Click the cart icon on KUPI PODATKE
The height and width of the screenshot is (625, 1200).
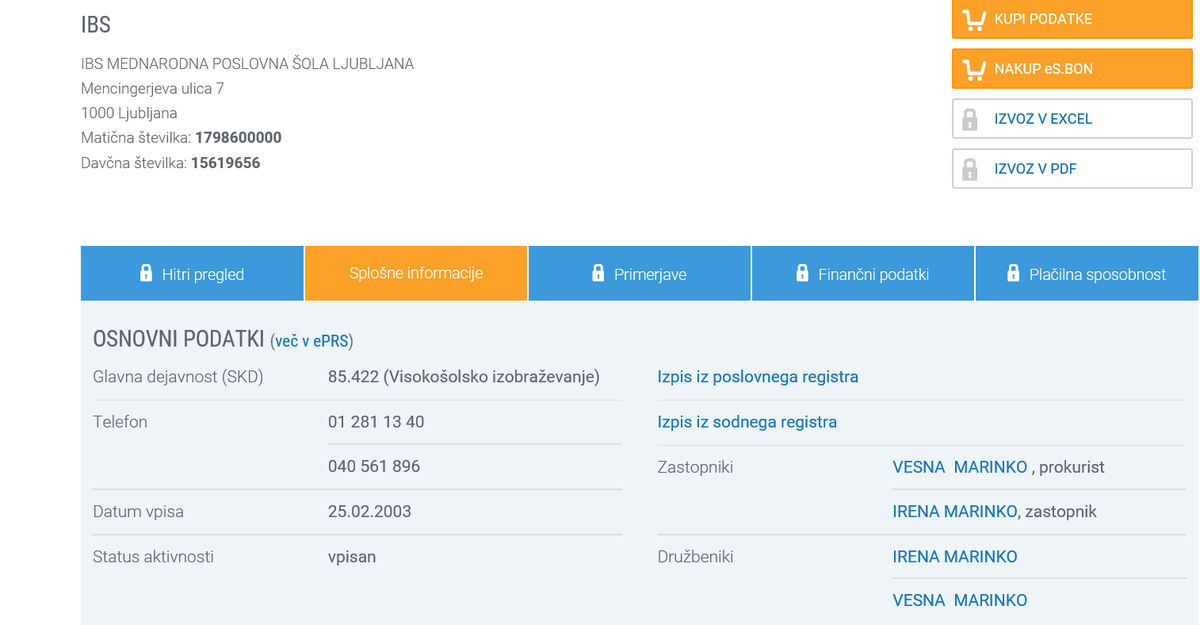973,19
